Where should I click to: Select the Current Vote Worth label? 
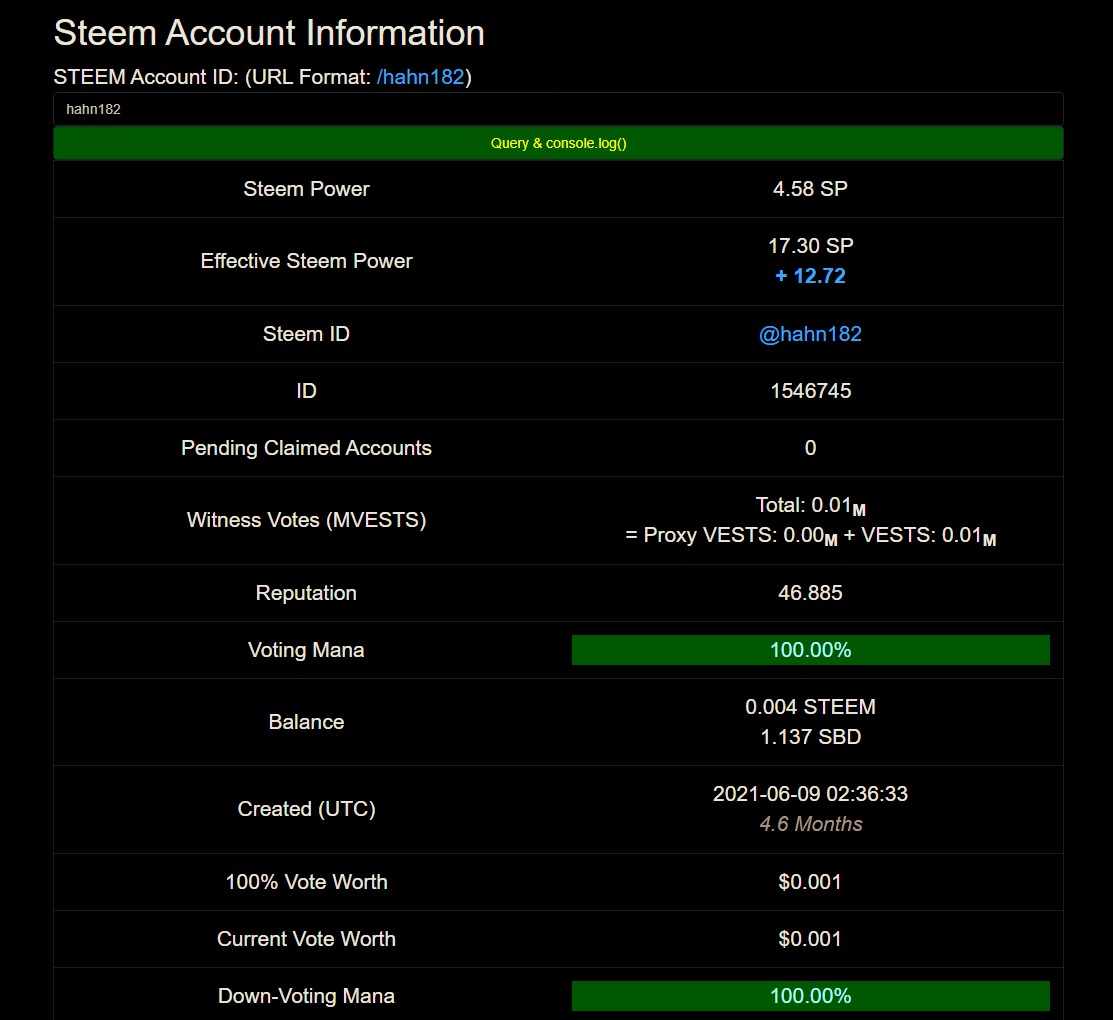306,939
